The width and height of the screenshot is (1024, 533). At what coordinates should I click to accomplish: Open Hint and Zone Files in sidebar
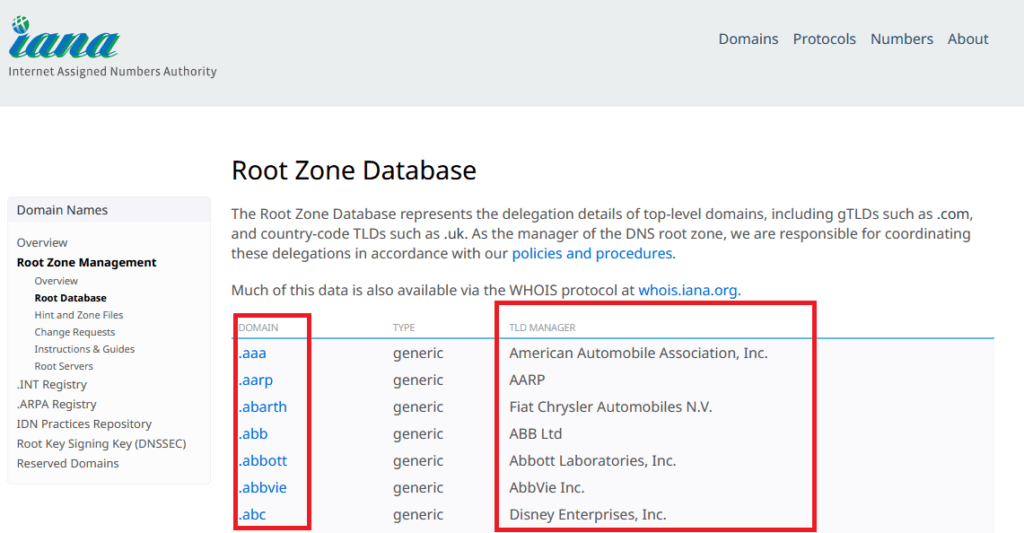point(78,315)
